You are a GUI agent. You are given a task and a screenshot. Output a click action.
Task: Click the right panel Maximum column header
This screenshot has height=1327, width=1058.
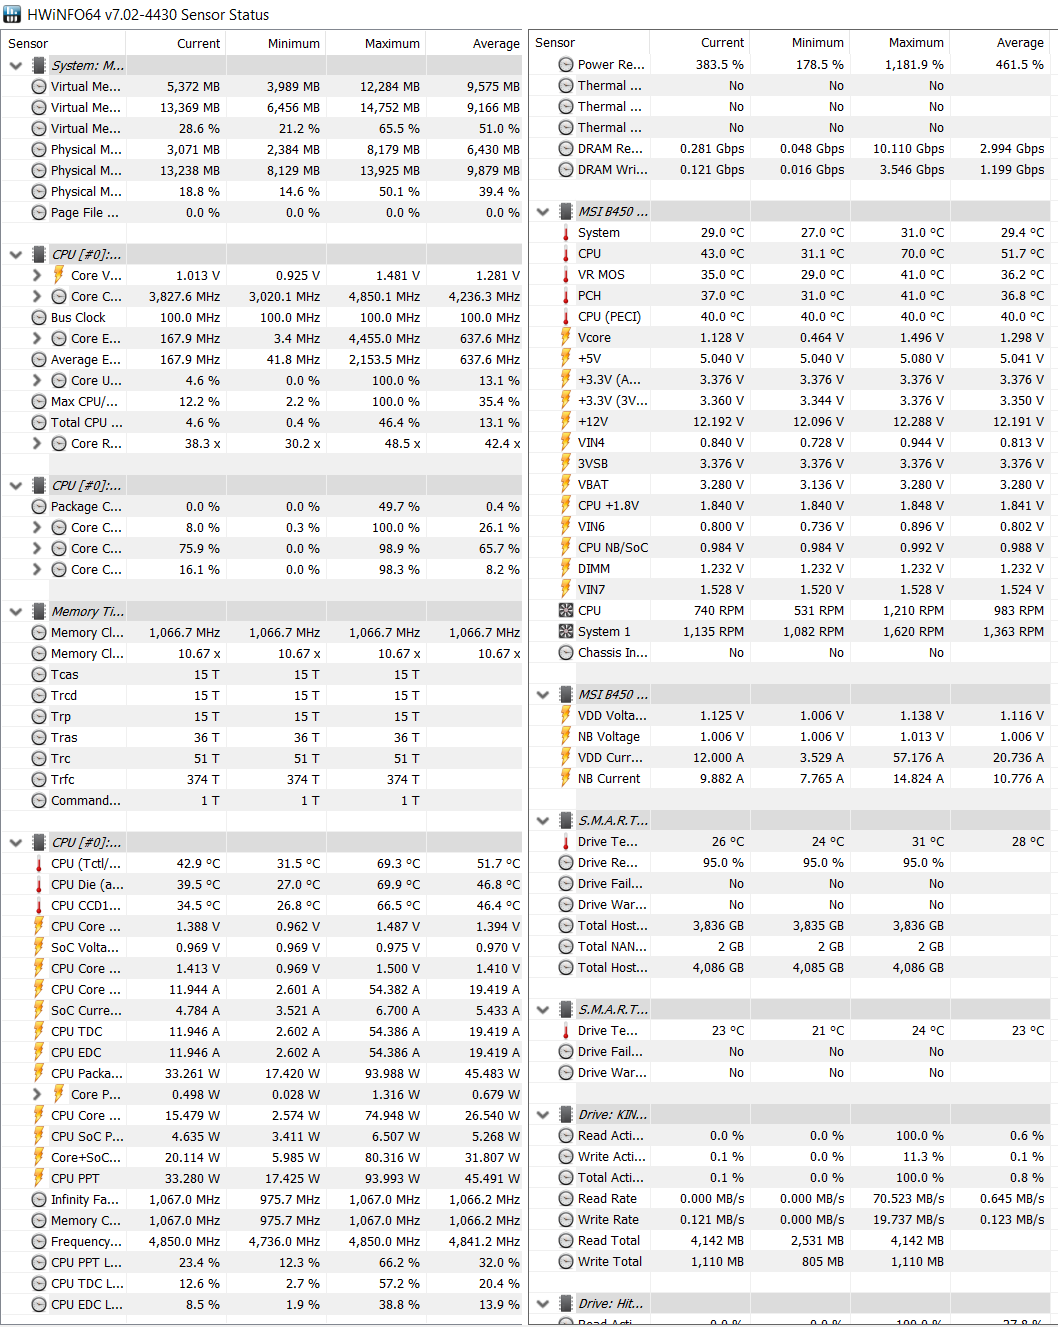[899, 42]
